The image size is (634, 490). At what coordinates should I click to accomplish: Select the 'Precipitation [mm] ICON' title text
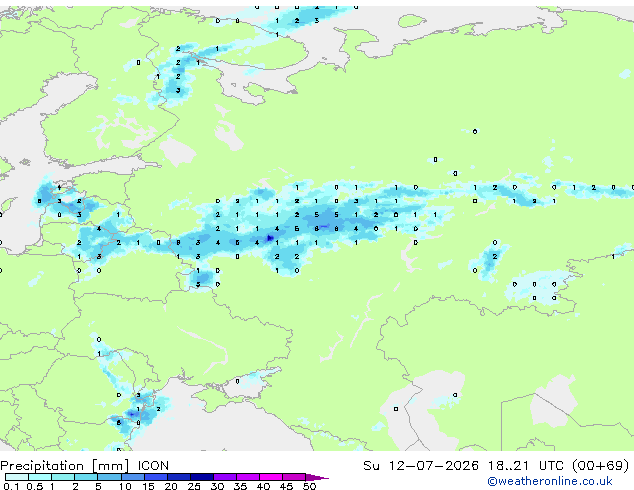85,466
